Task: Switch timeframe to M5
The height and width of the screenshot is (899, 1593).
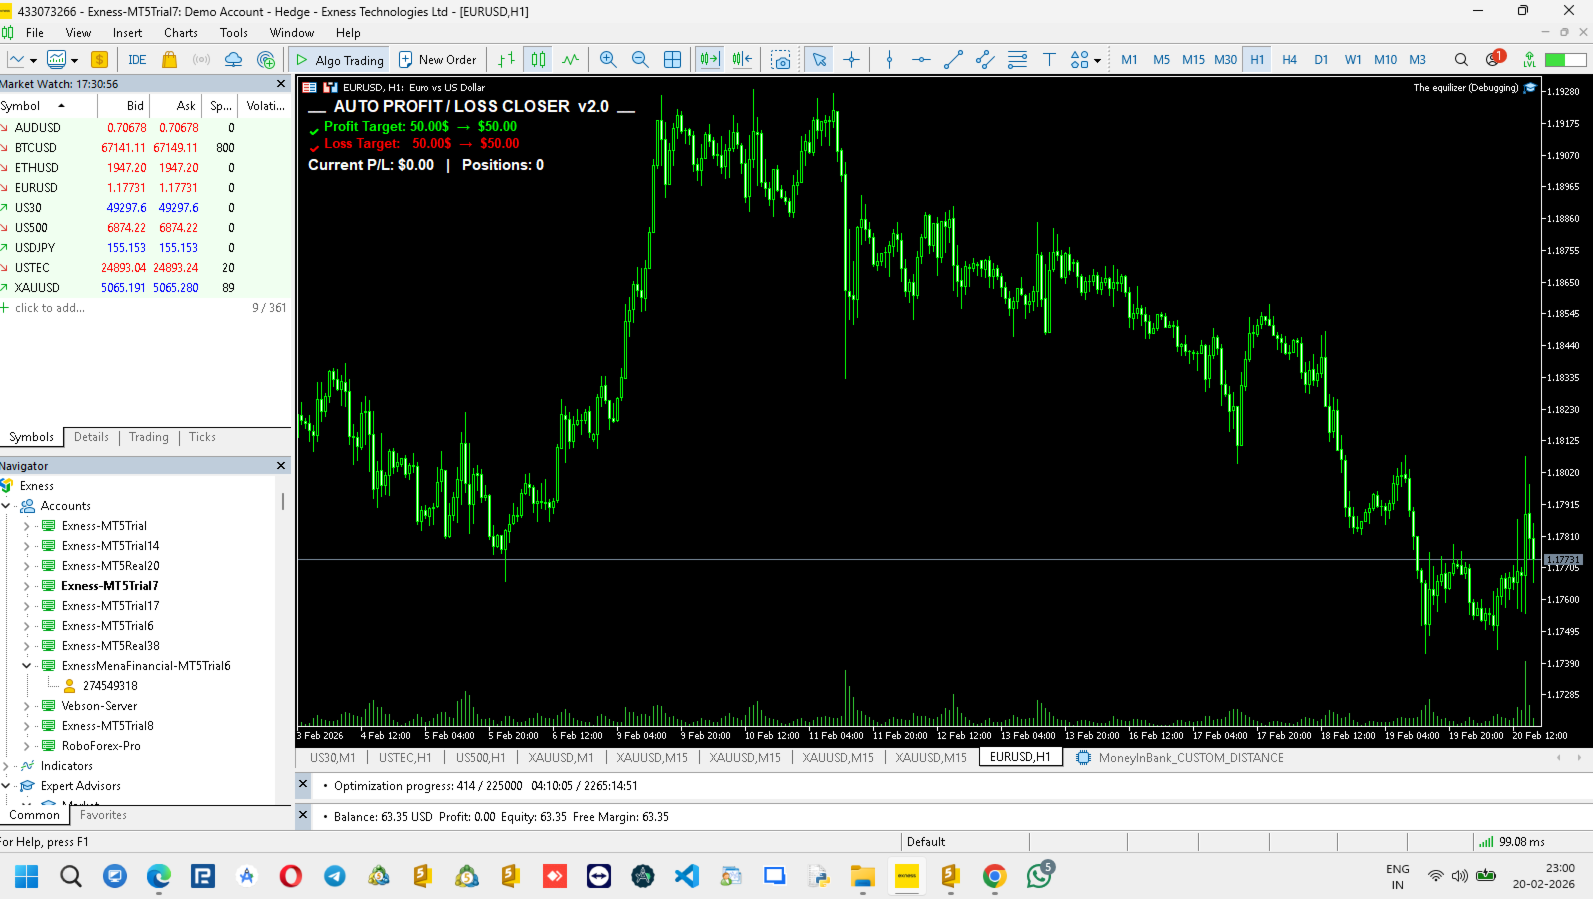Action: point(1161,60)
